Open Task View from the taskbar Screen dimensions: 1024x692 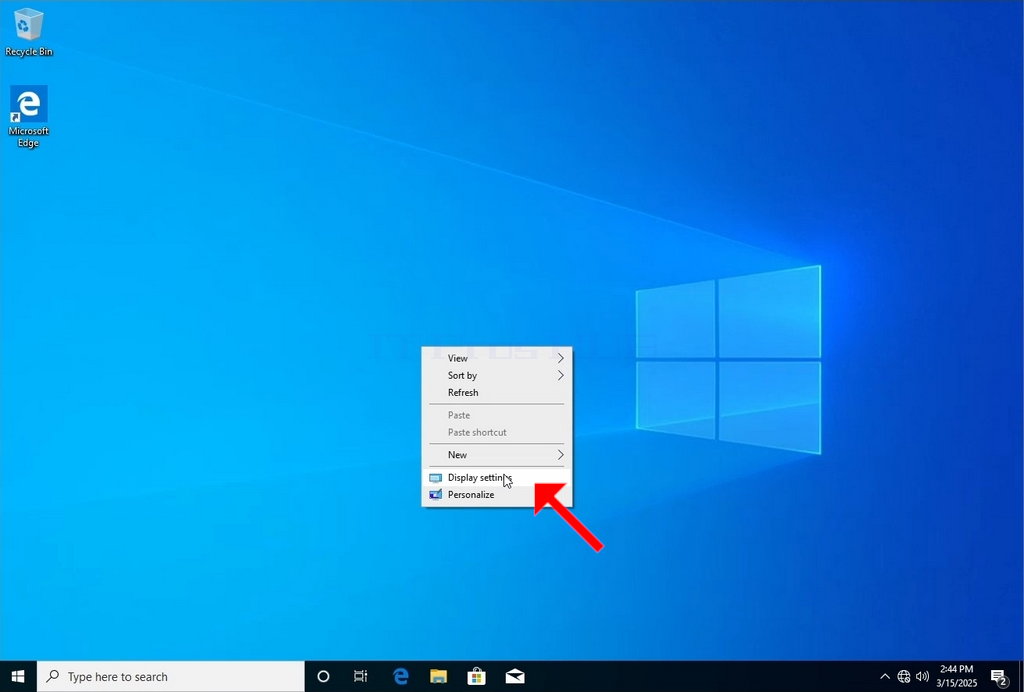point(360,676)
